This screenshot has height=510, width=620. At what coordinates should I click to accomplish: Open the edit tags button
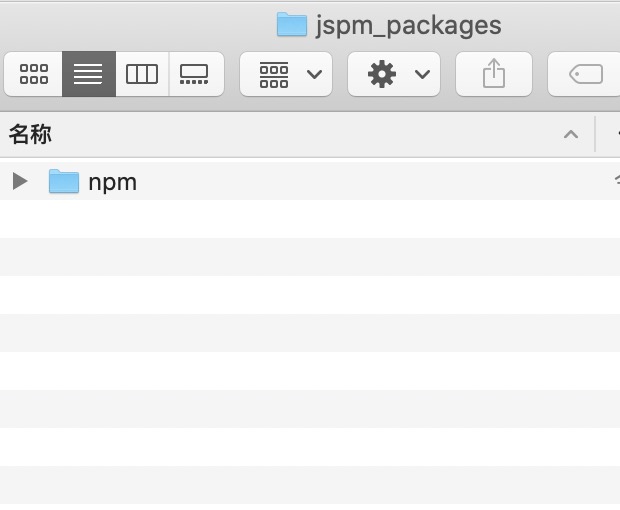(586, 74)
